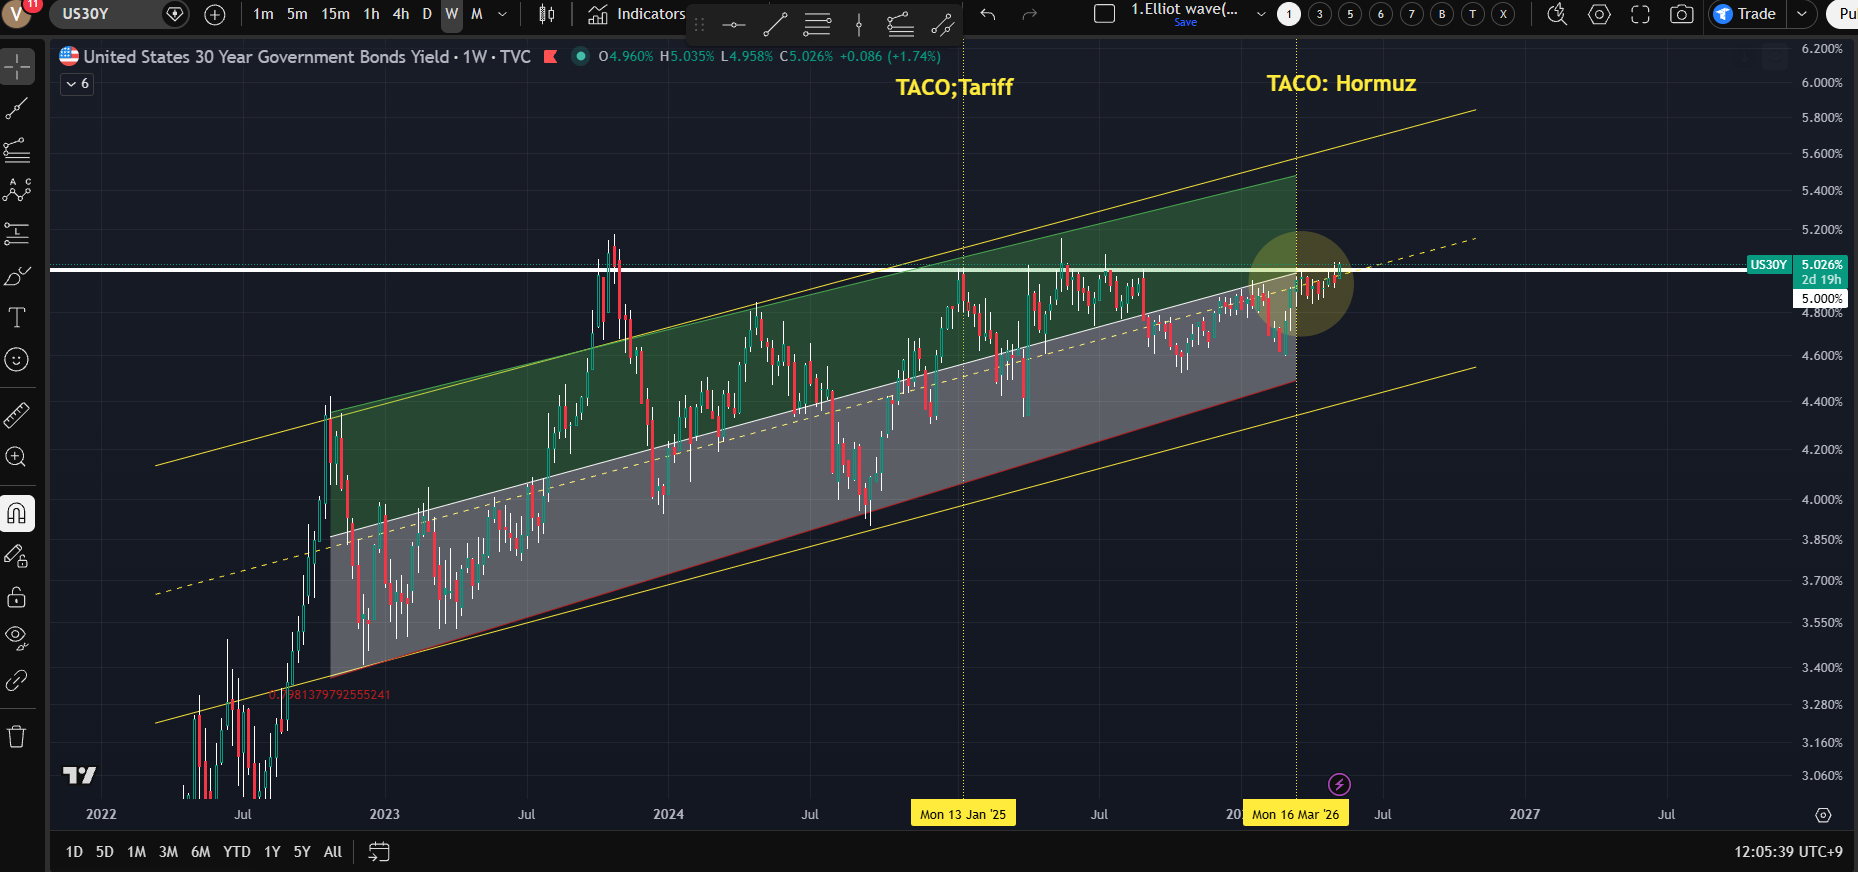Viewport: 1858px width, 872px height.
Task: Select layout shortcut circle 6
Action: (x=1381, y=14)
